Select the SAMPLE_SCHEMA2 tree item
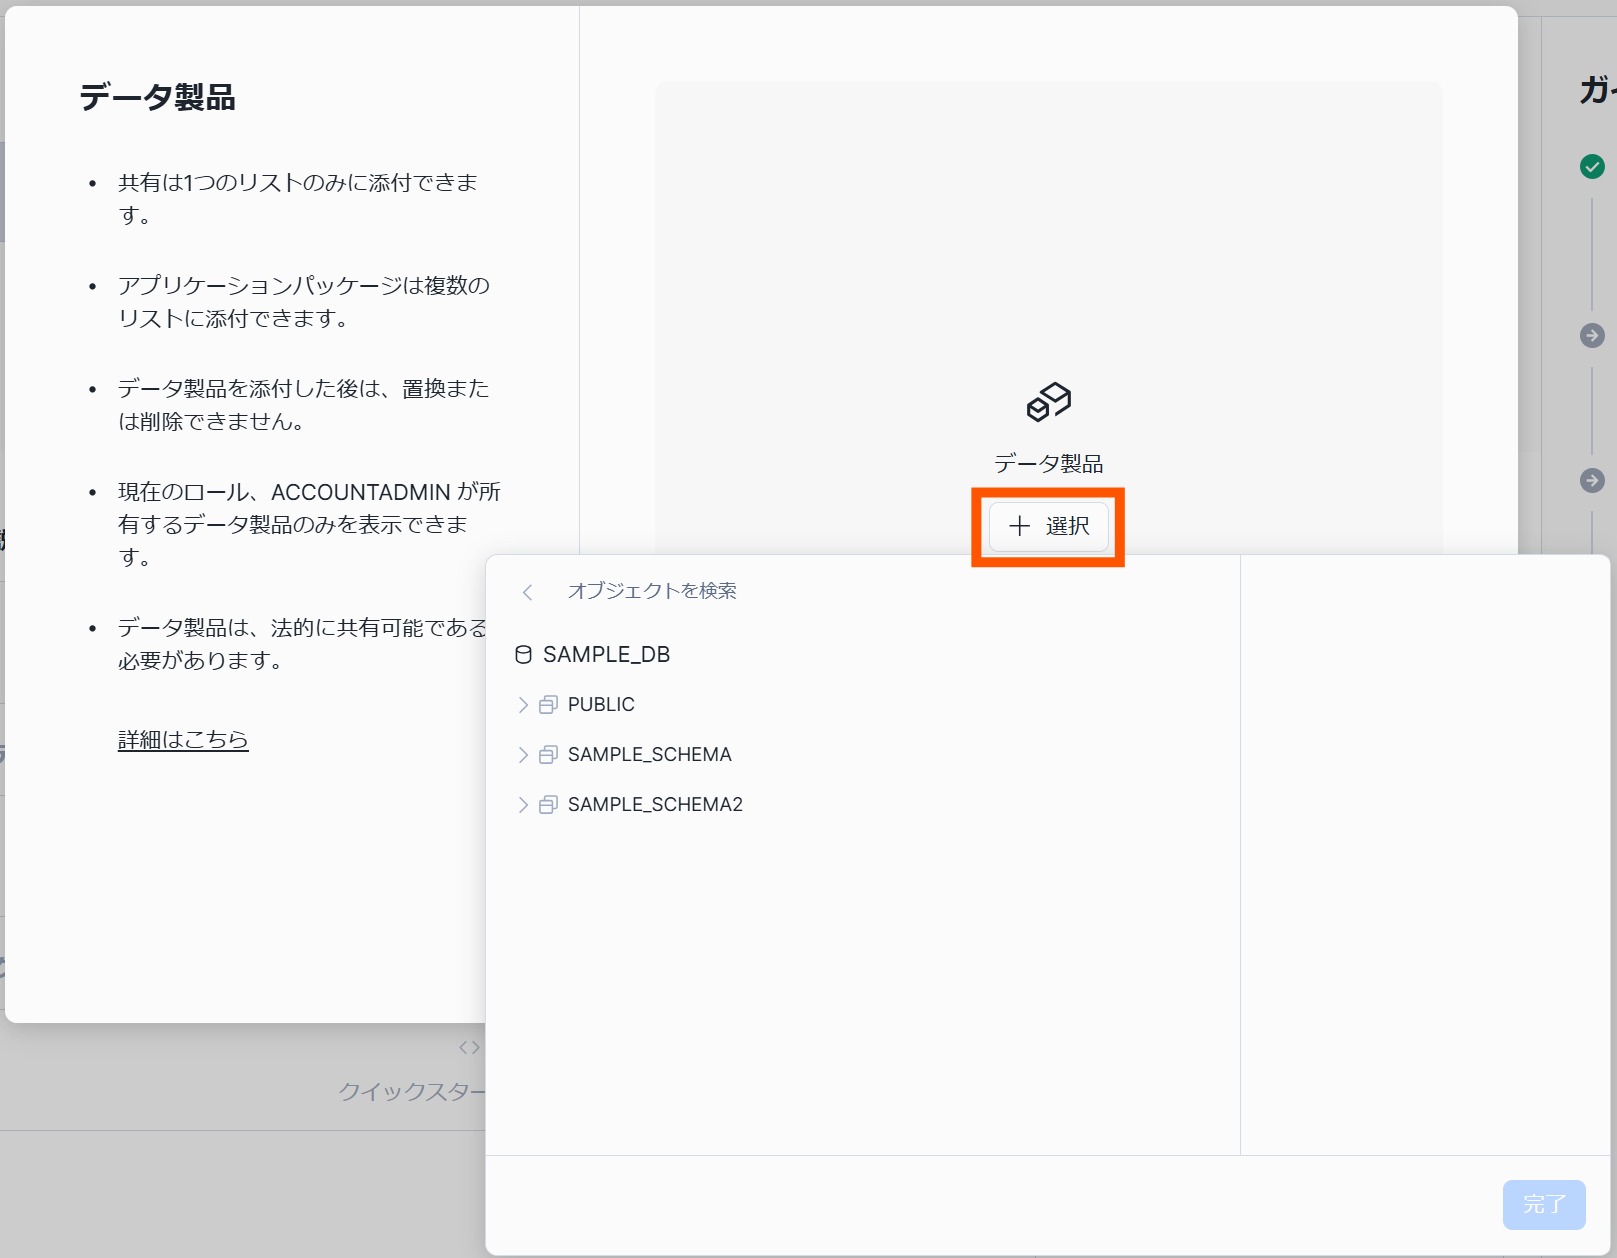This screenshot has height=1258, width=1617. [x=655, y=804]
